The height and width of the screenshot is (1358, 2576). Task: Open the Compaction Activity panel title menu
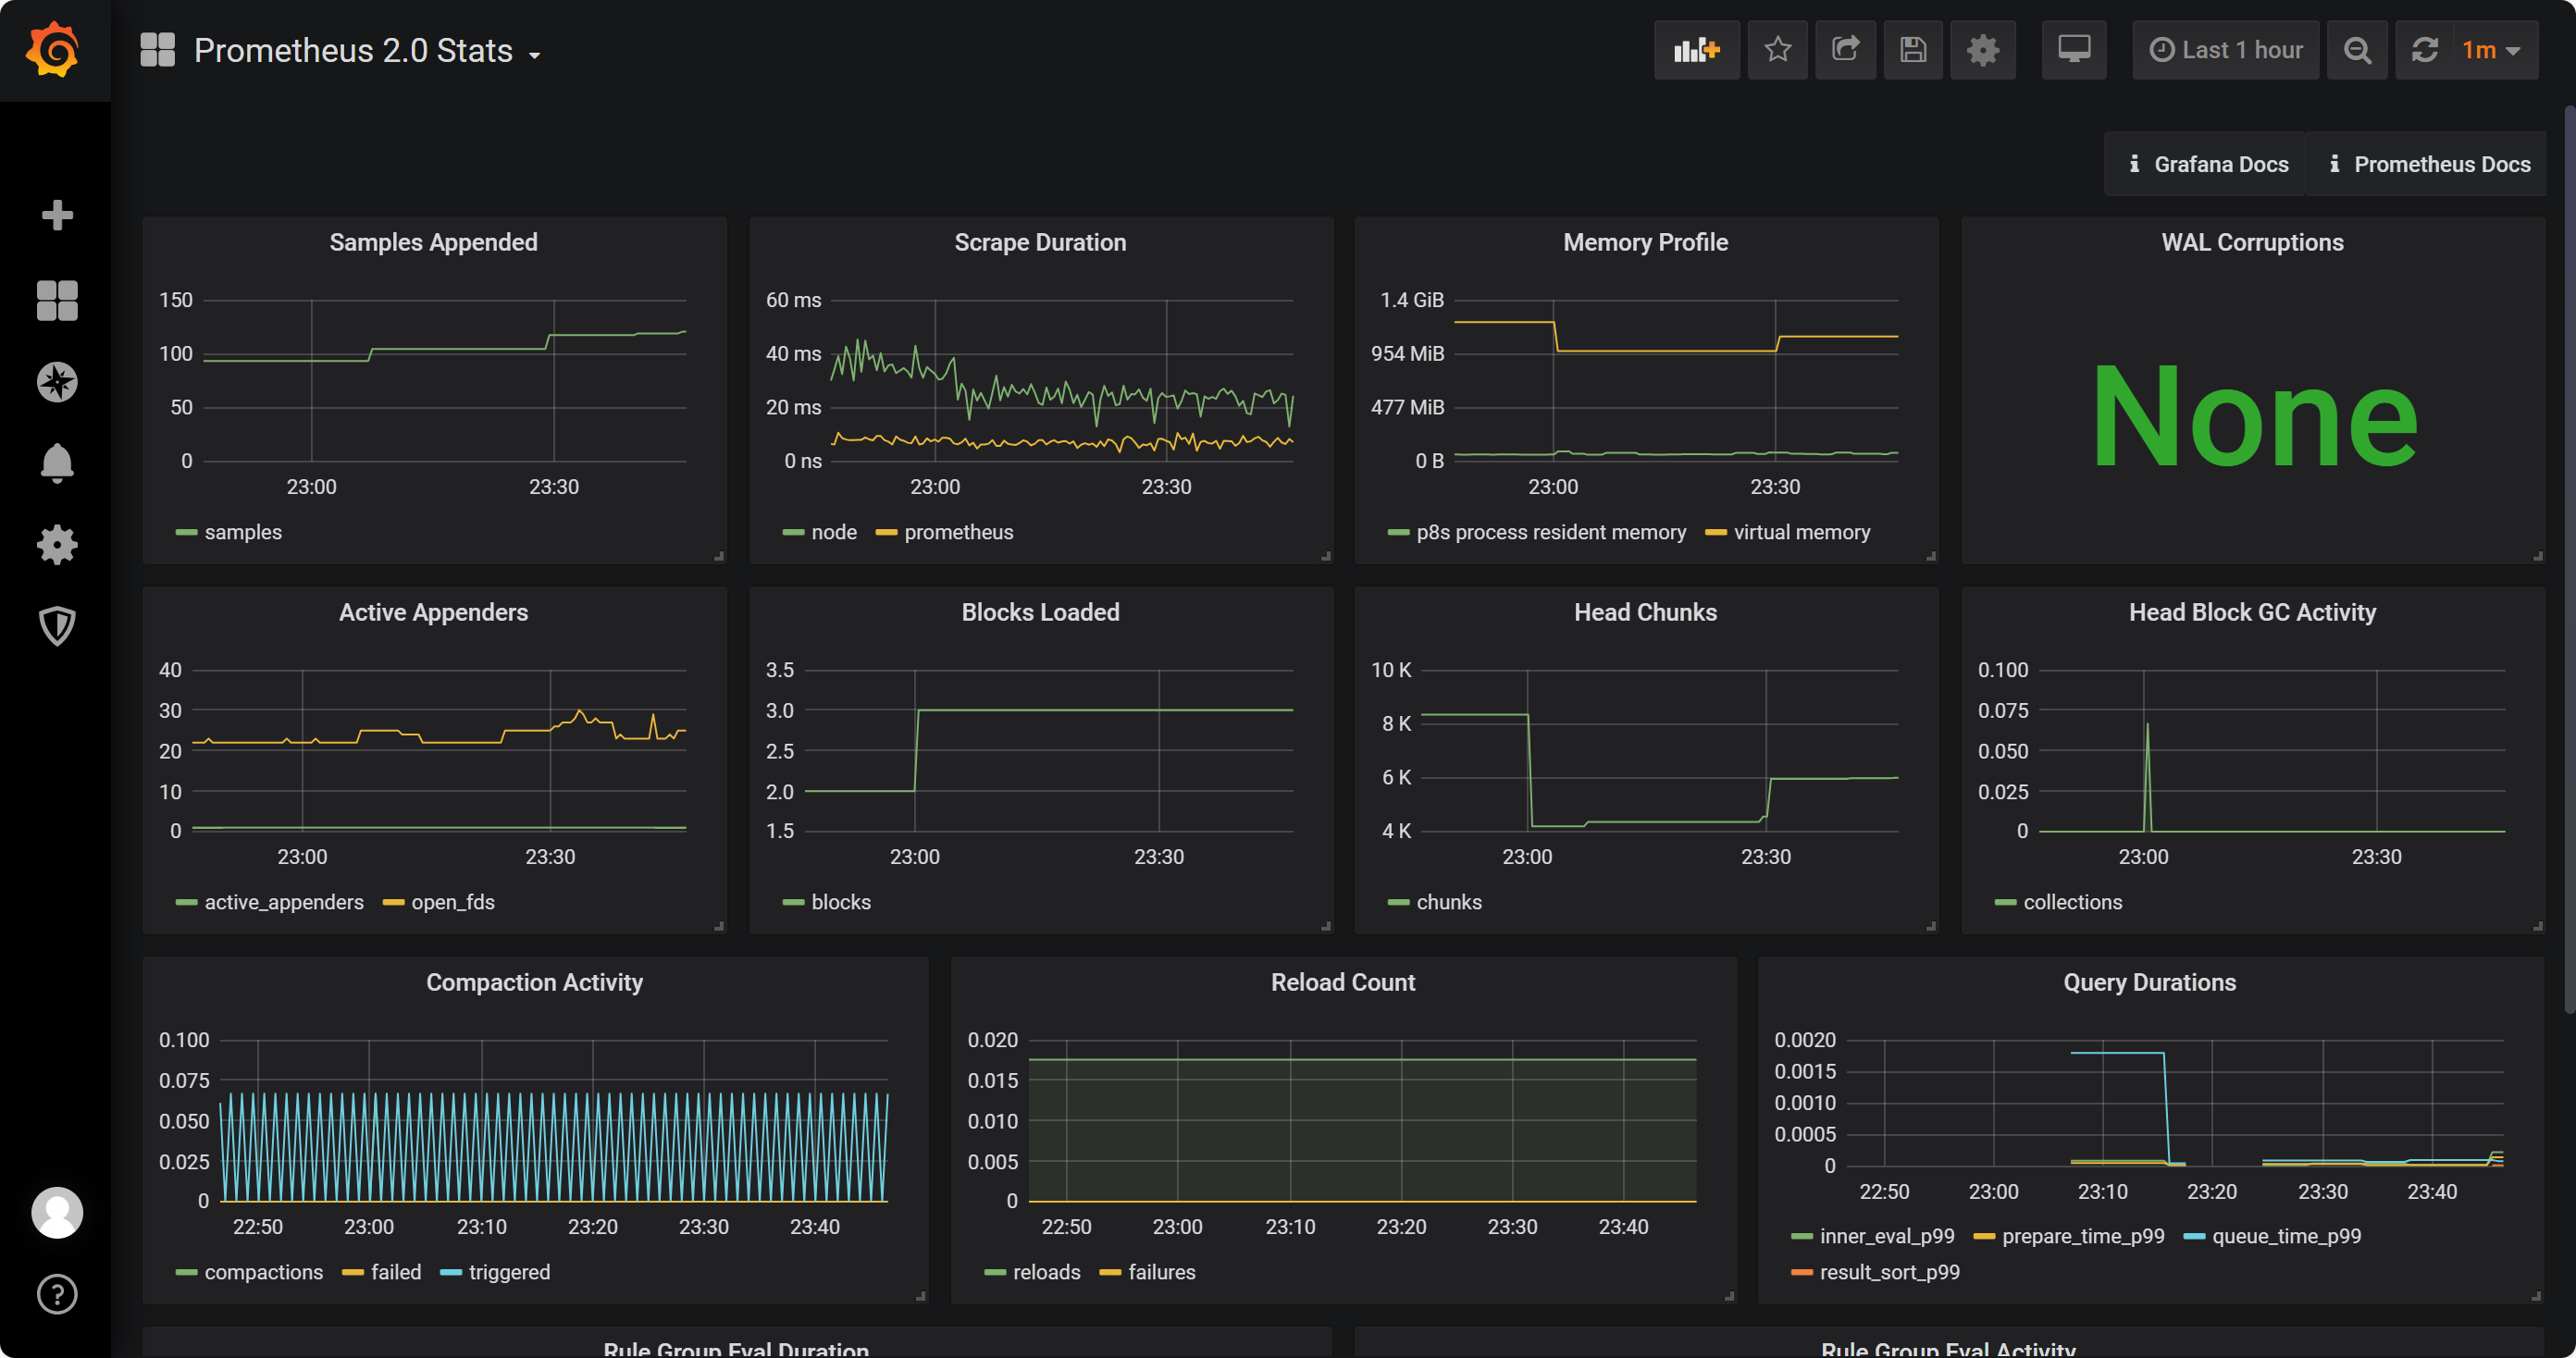[x=534, y=983]
